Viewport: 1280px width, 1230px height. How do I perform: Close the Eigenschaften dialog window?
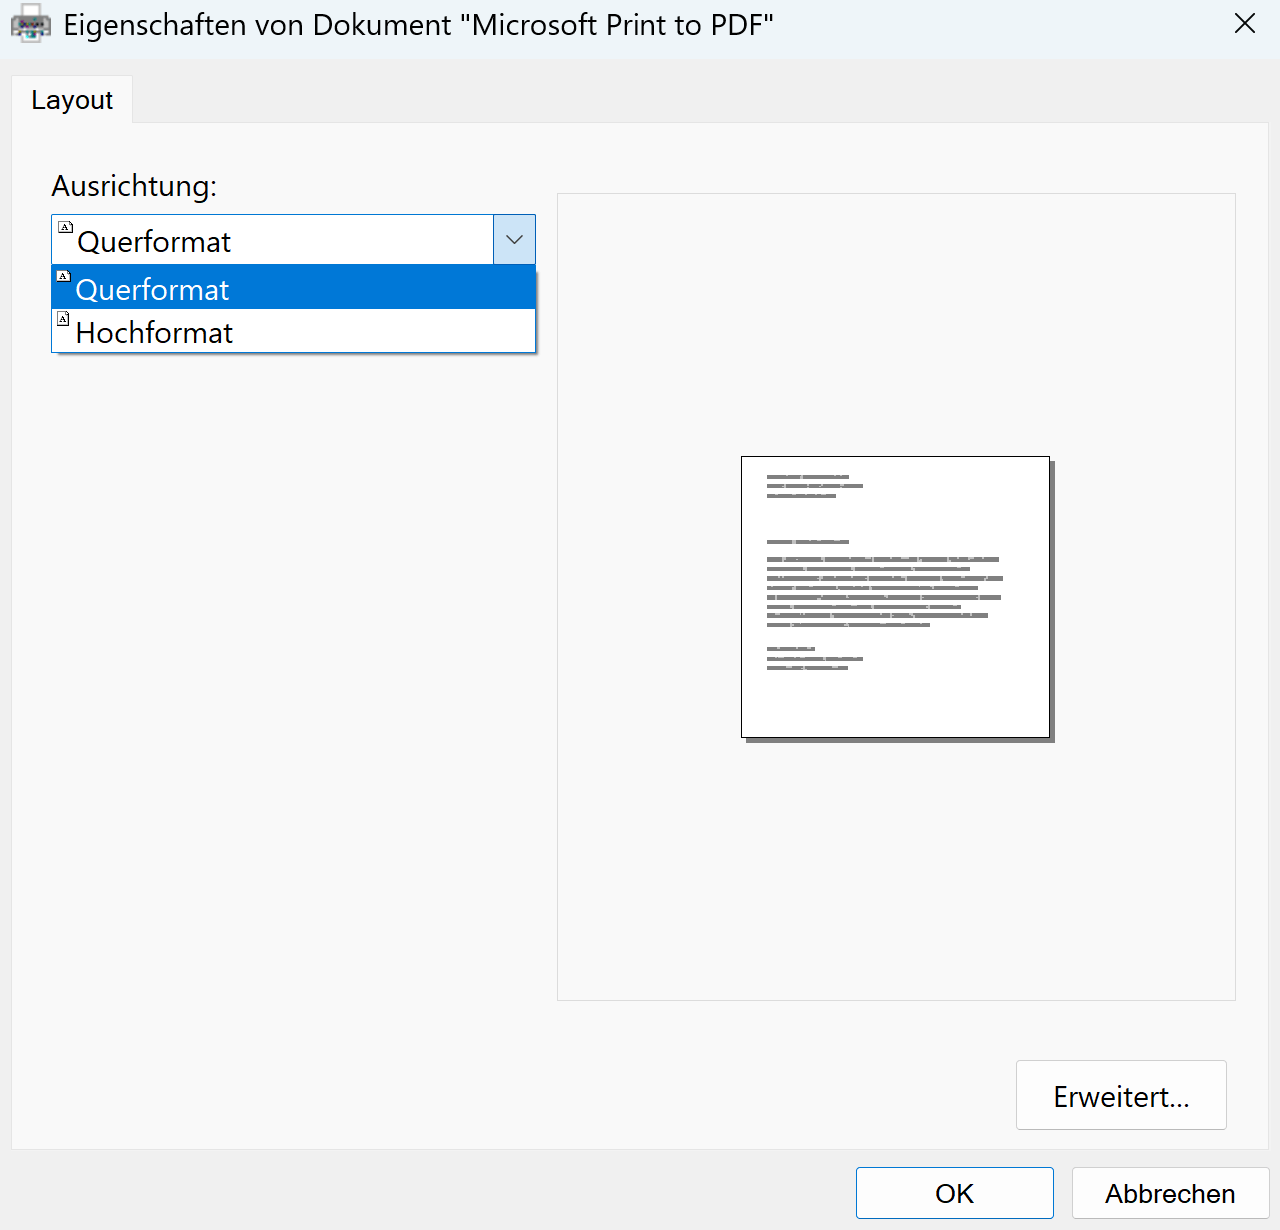[x=1244, y=24]
